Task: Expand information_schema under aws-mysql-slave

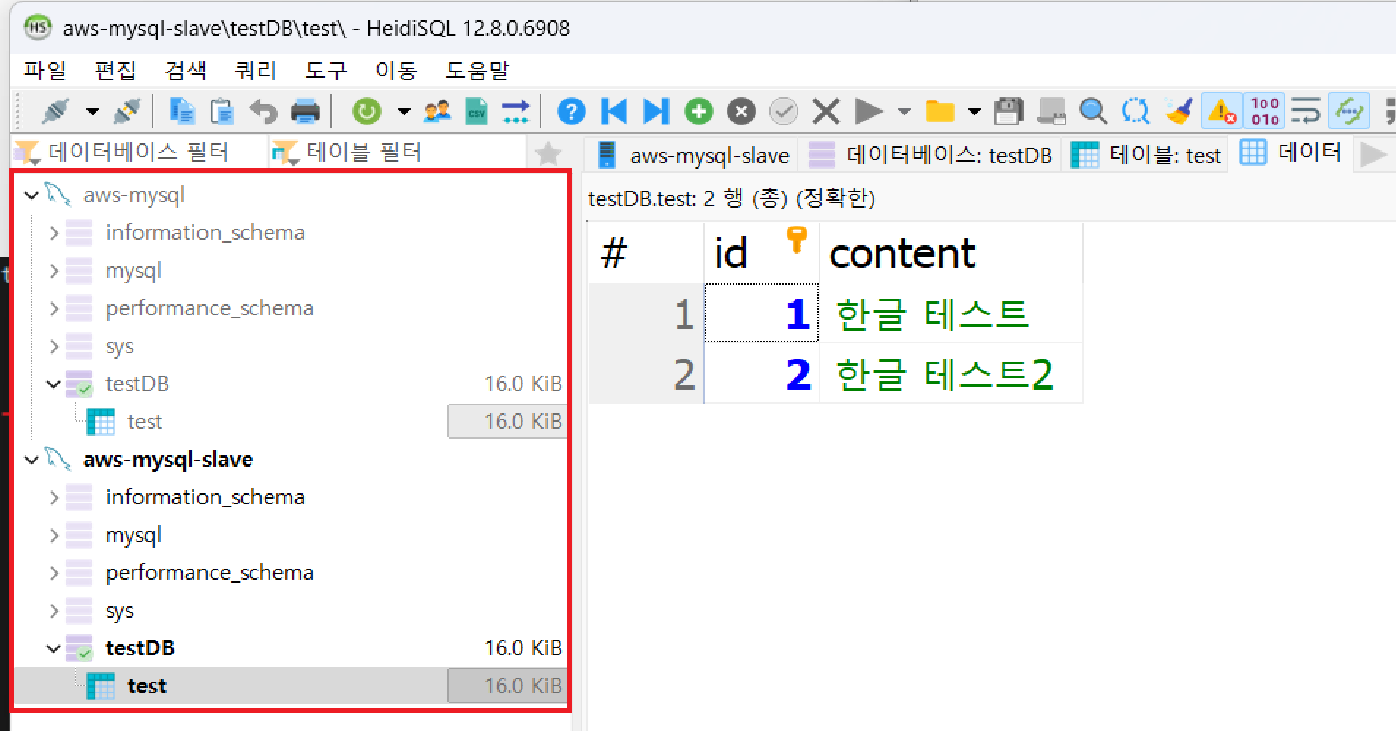Action: click(54, 497)
